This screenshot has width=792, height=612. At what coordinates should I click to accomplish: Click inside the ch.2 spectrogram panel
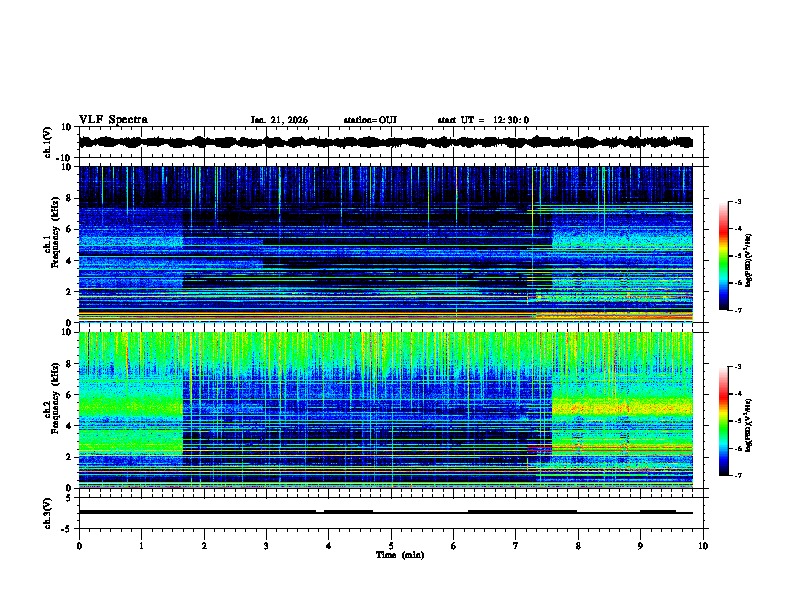[385, 410]
